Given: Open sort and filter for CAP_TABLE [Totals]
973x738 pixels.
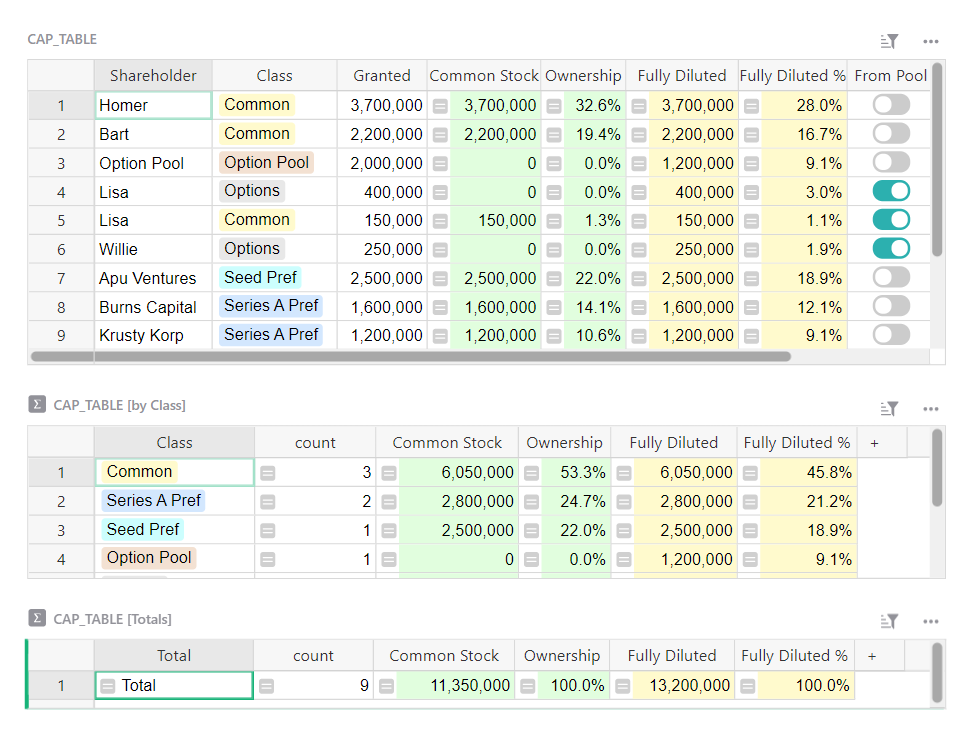Looking at the screenshot, I should 888,619.
